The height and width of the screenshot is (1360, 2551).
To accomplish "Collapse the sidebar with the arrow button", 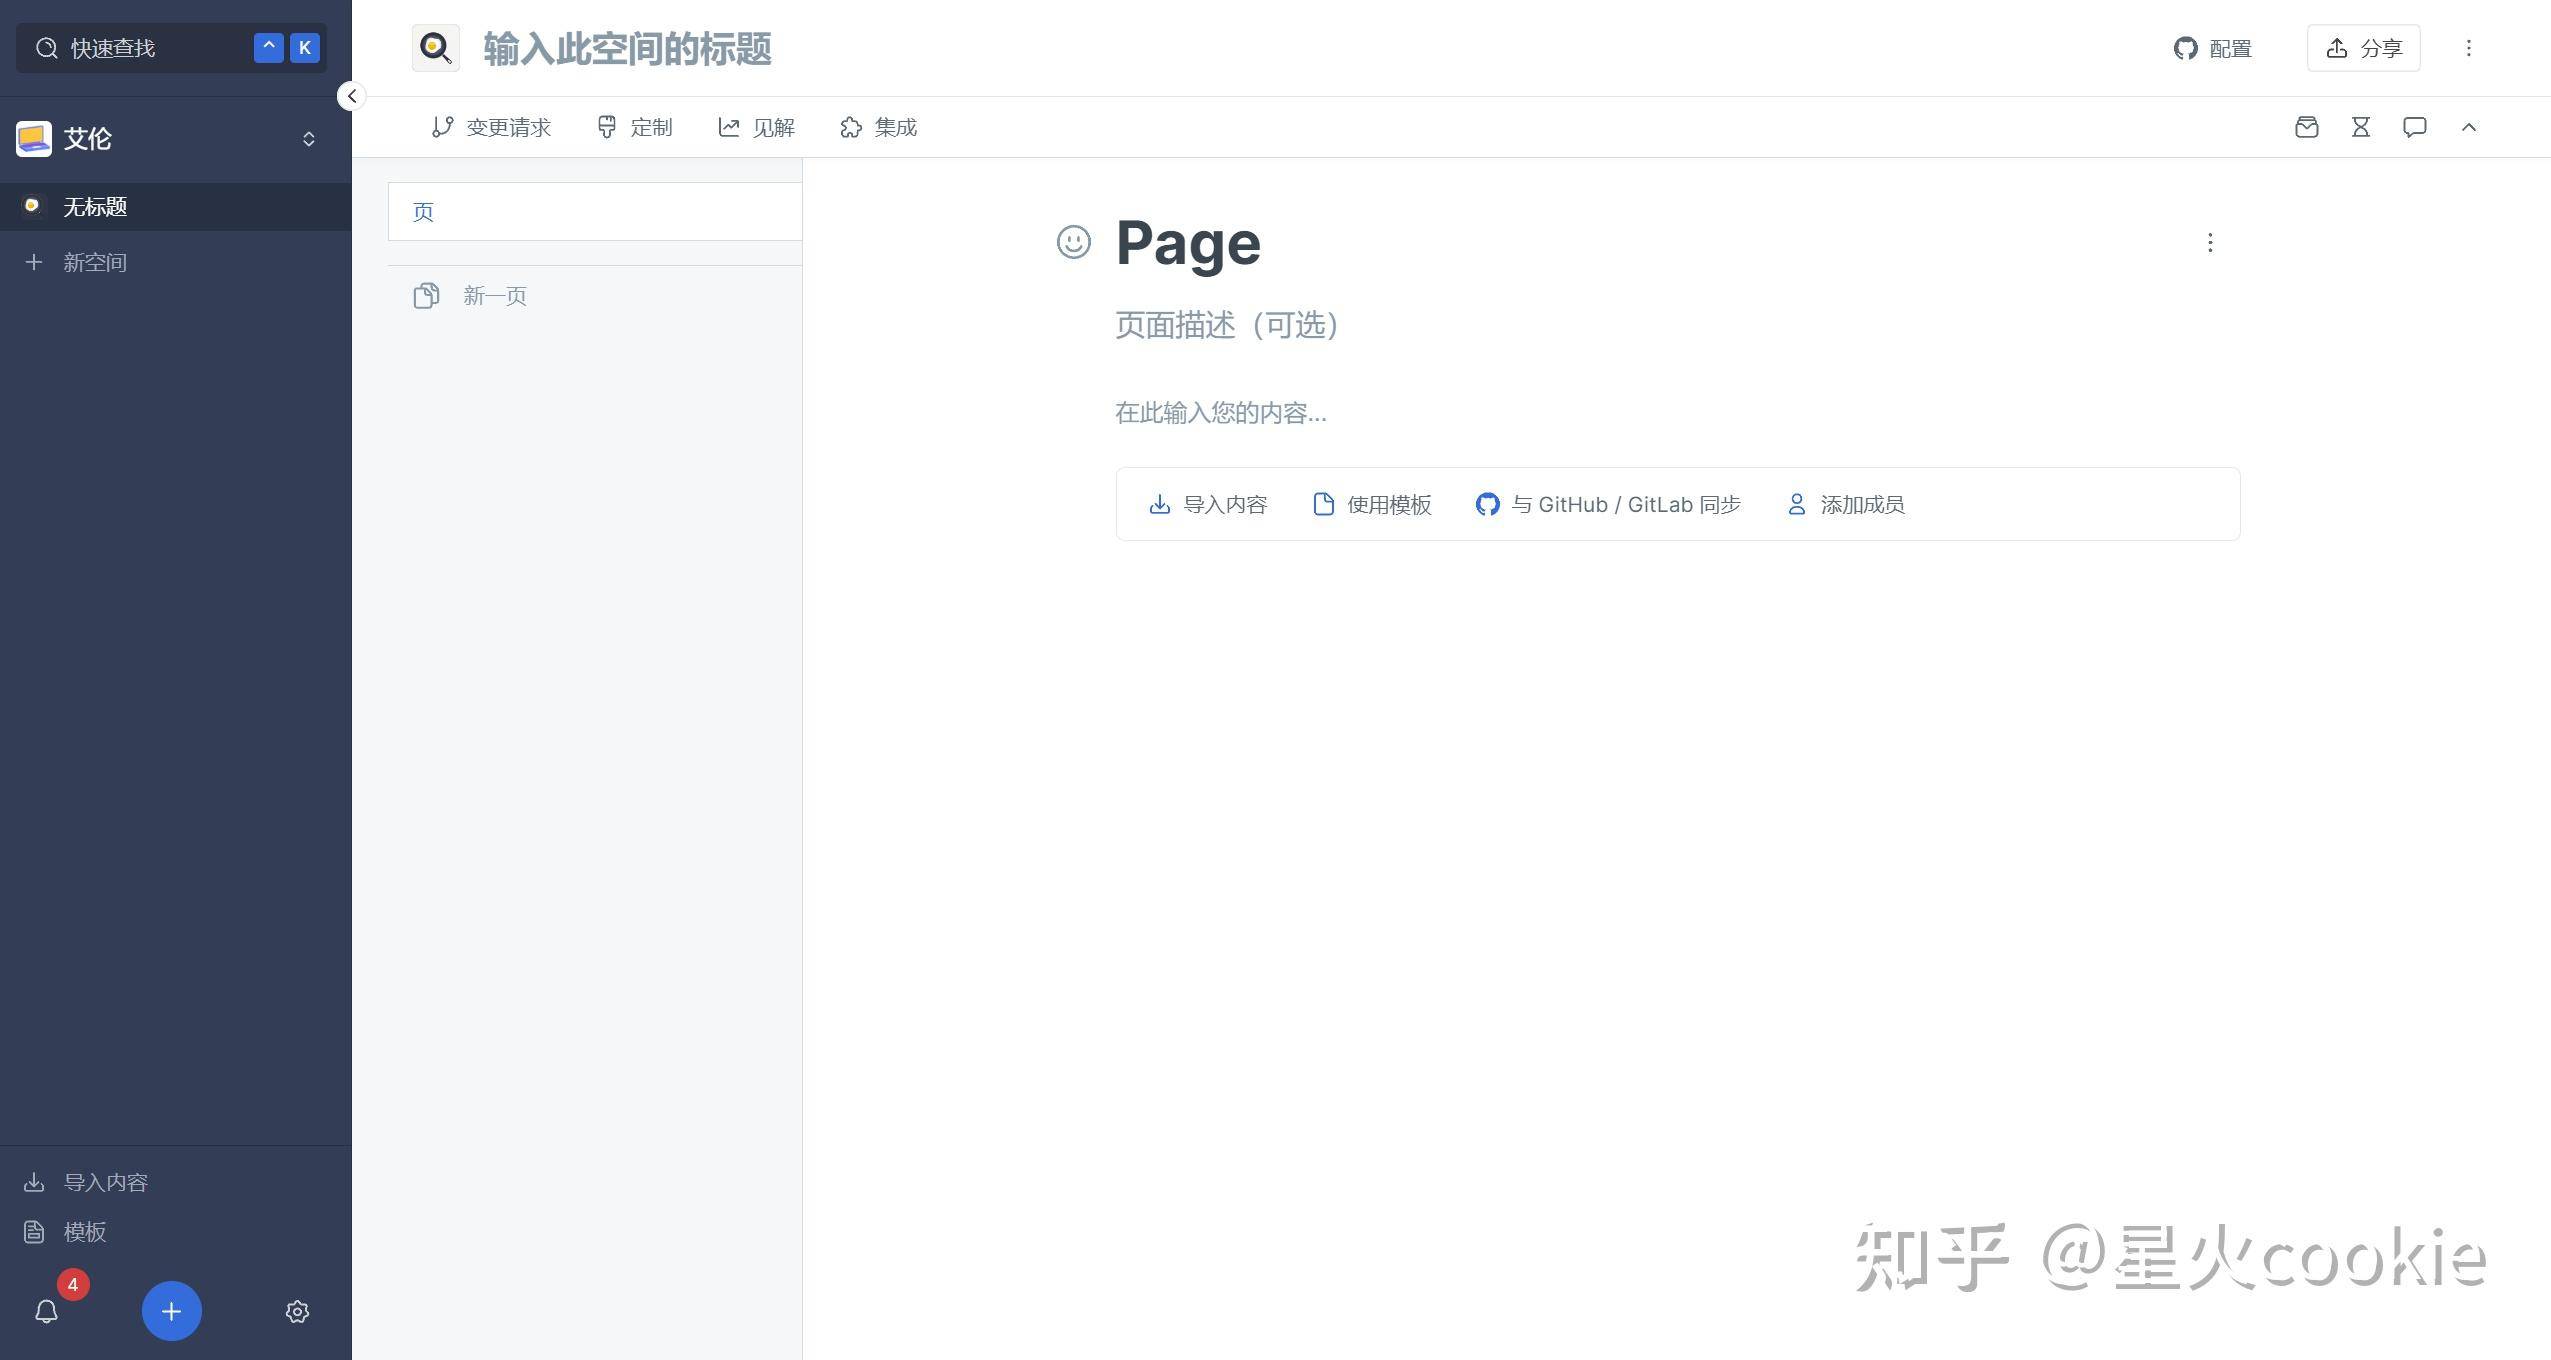I will pyautogui.click(x=351, y=96).
